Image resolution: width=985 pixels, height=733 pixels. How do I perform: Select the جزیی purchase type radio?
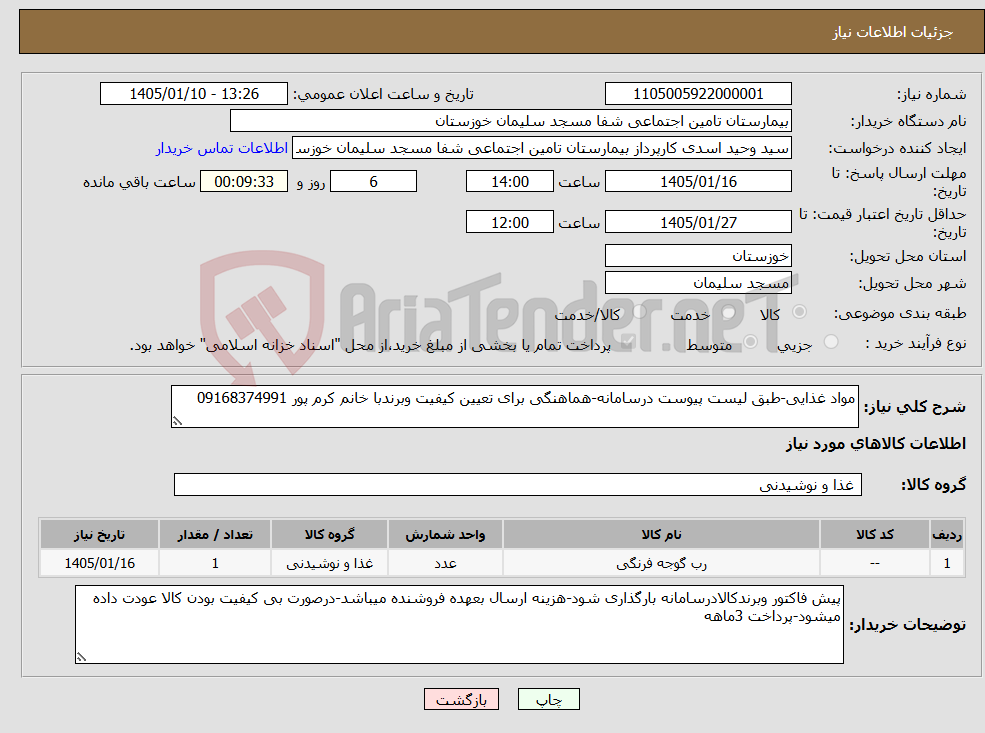(831, 342)
